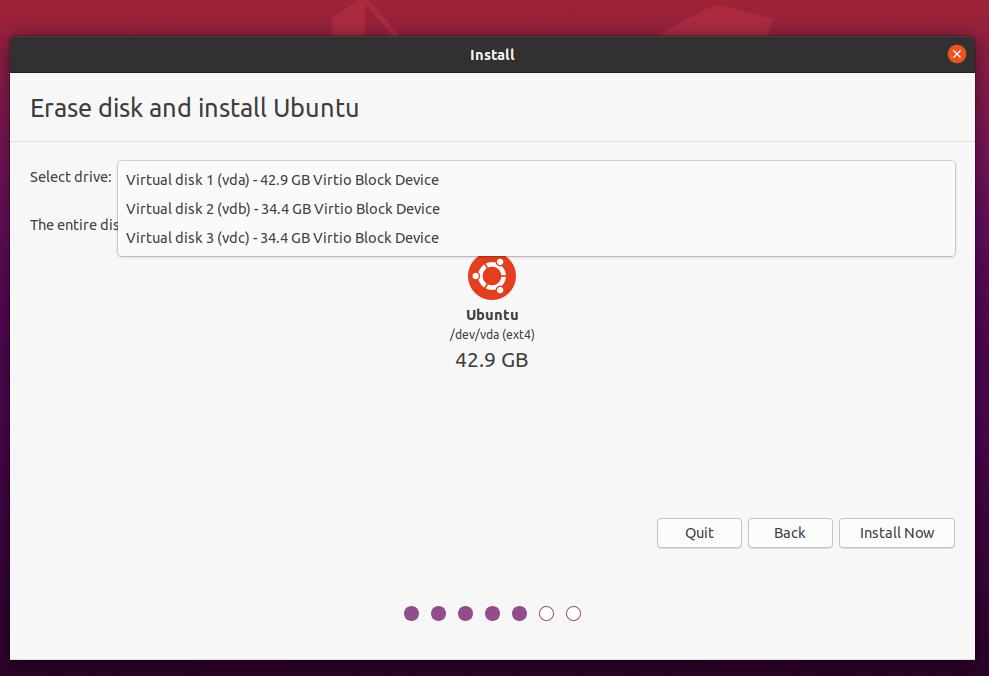Click Erase disk and install Ubuntu heading

(x=194, y=108)
